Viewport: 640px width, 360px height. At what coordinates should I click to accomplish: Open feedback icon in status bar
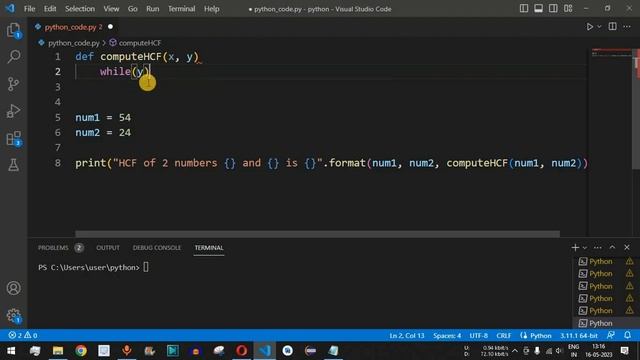point(611,335)
